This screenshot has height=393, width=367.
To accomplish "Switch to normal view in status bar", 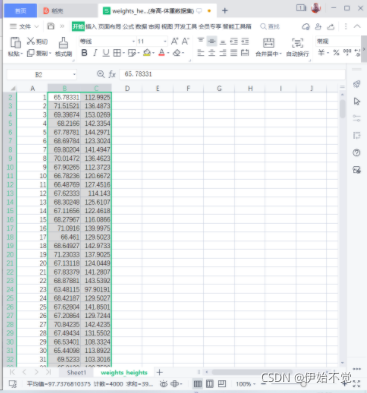I will (198, 384).
